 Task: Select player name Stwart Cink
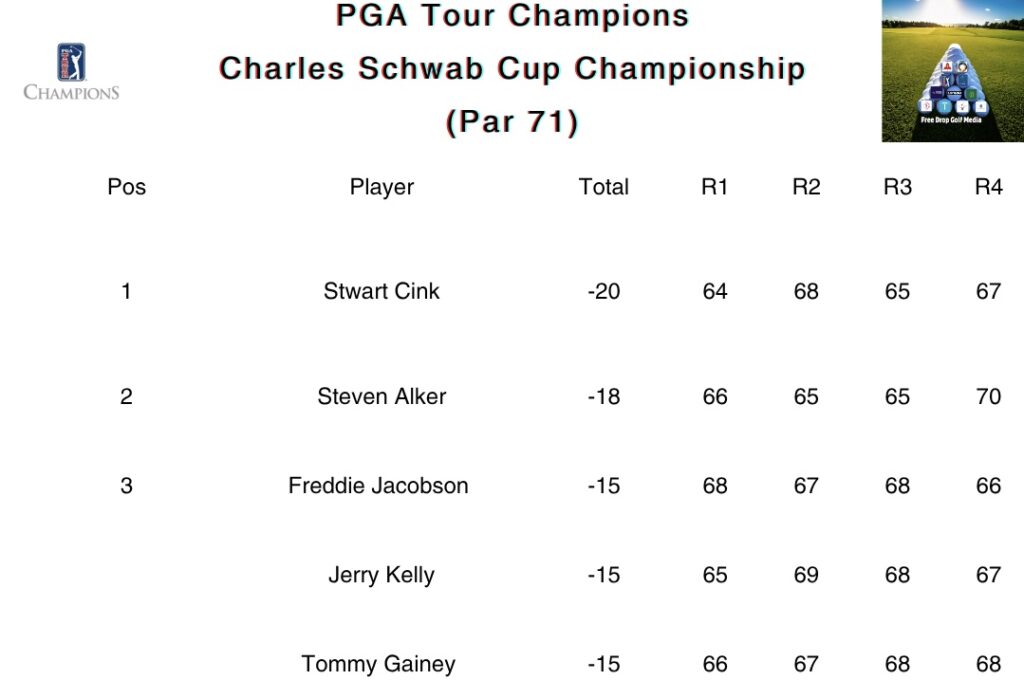[x=381, y=291]
